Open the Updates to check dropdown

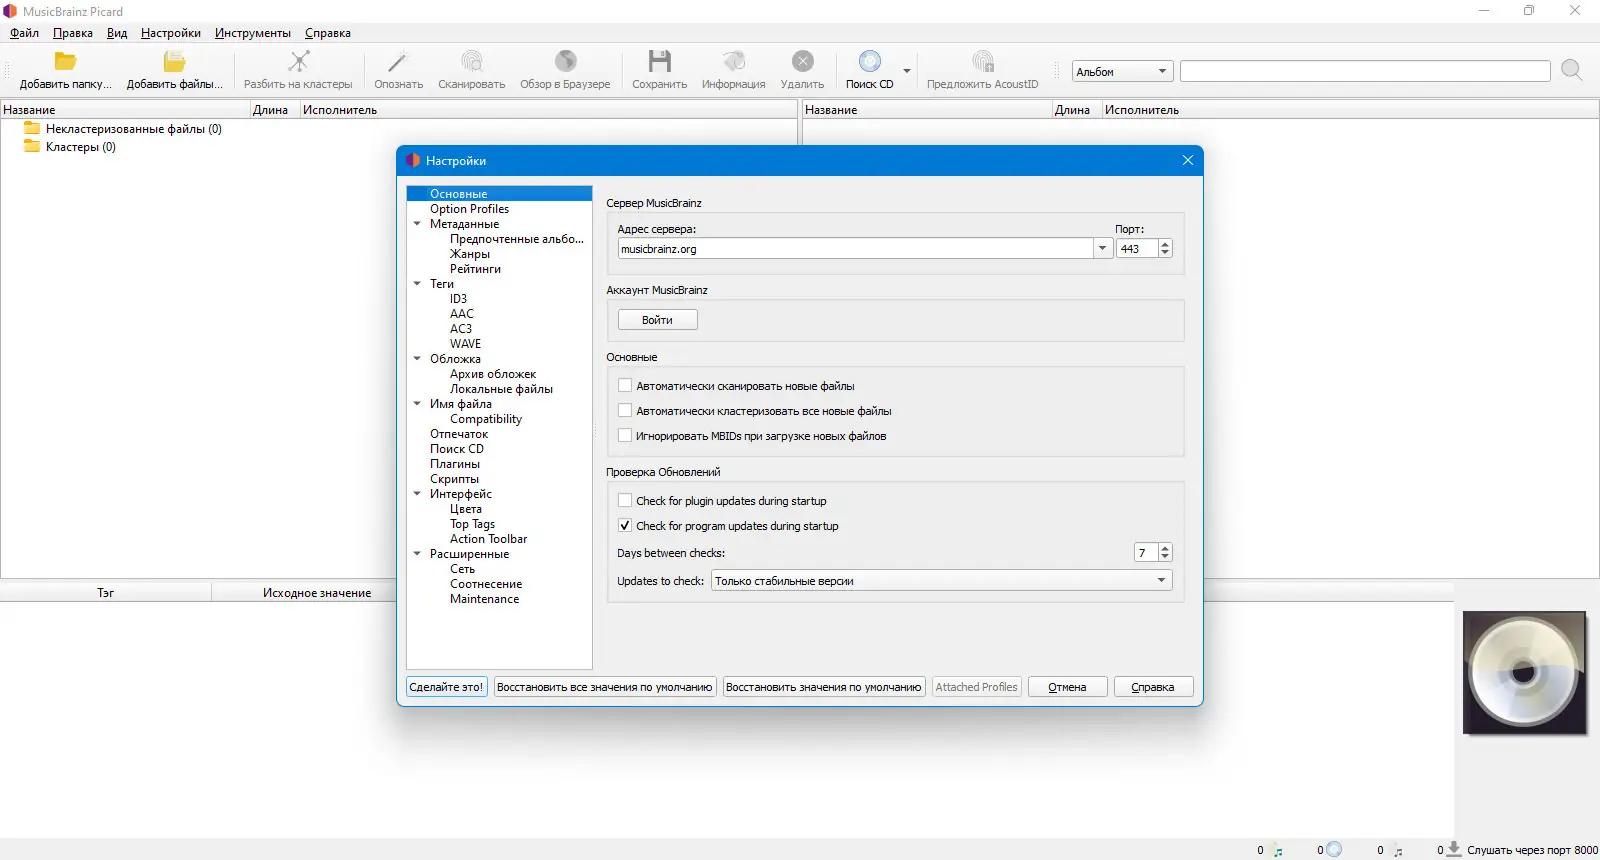click(940, 581)
